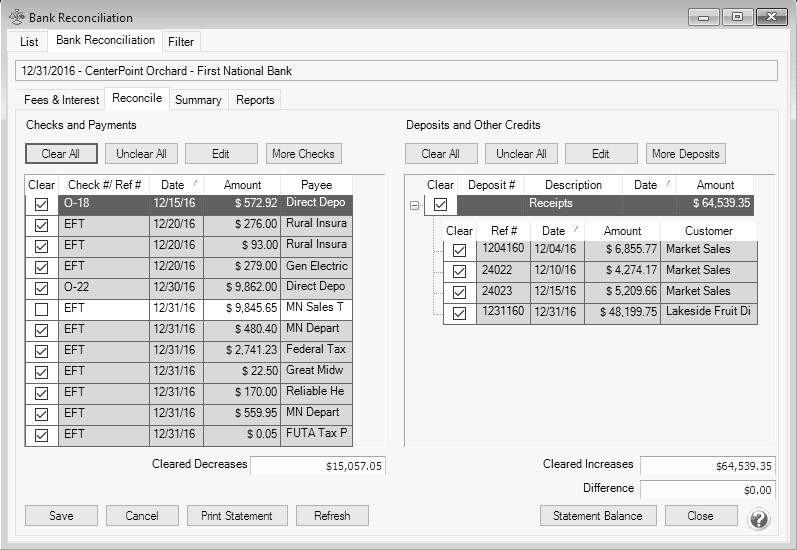Open the Summary tab
Viewport: 797px width, 550px height.
(x=198, y=100)
